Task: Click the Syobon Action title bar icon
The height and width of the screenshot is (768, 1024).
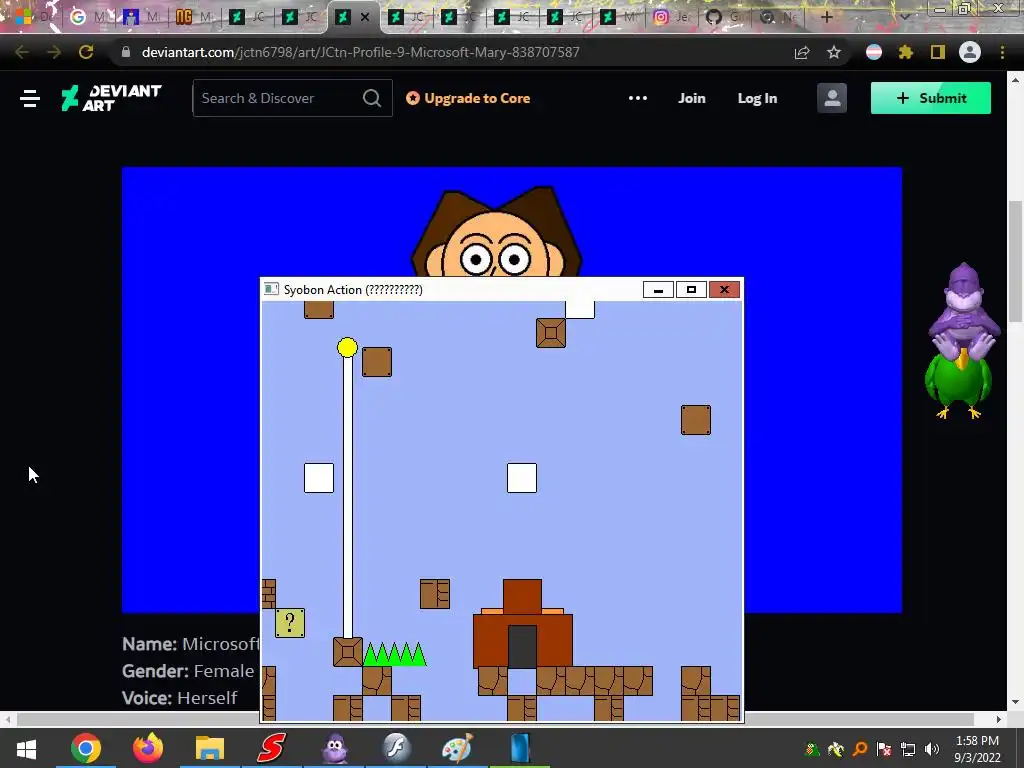Action: click(x=272, y=289)
